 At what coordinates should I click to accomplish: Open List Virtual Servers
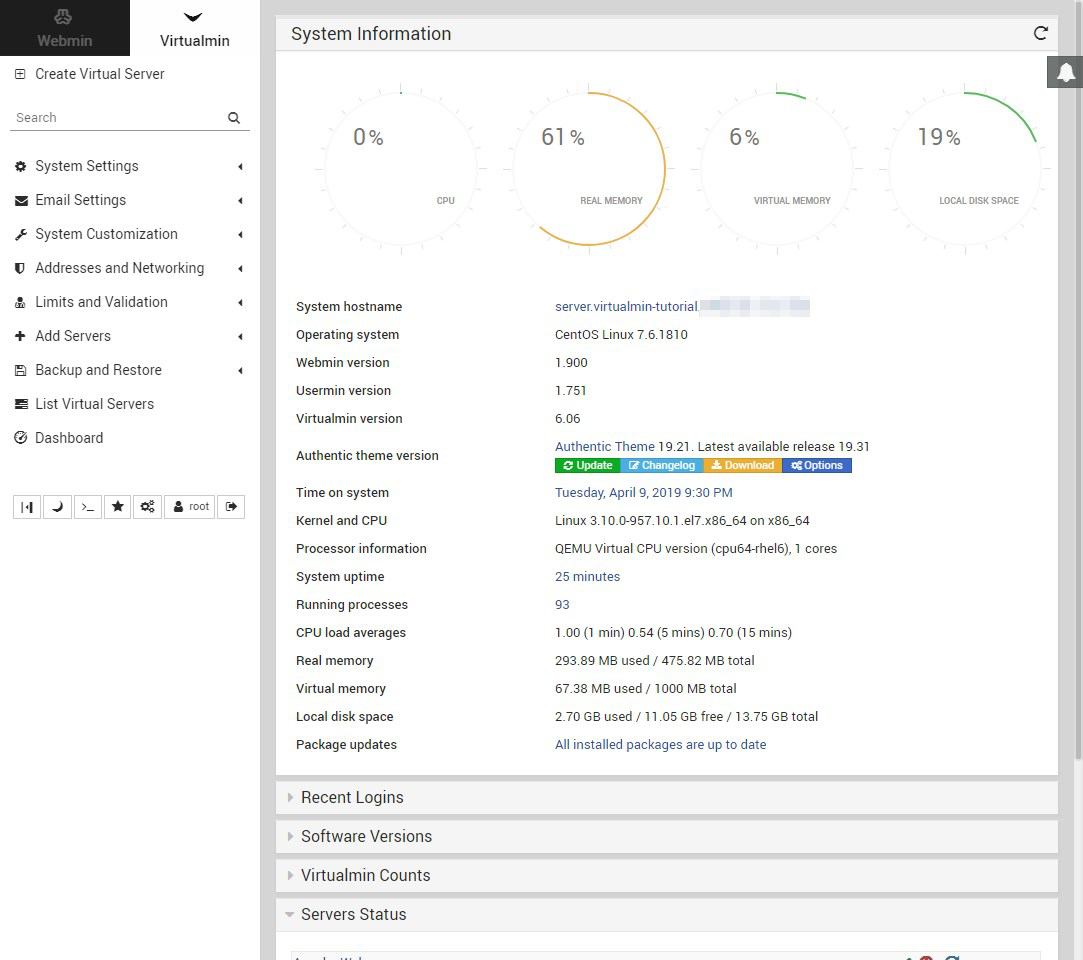[95, 404]
